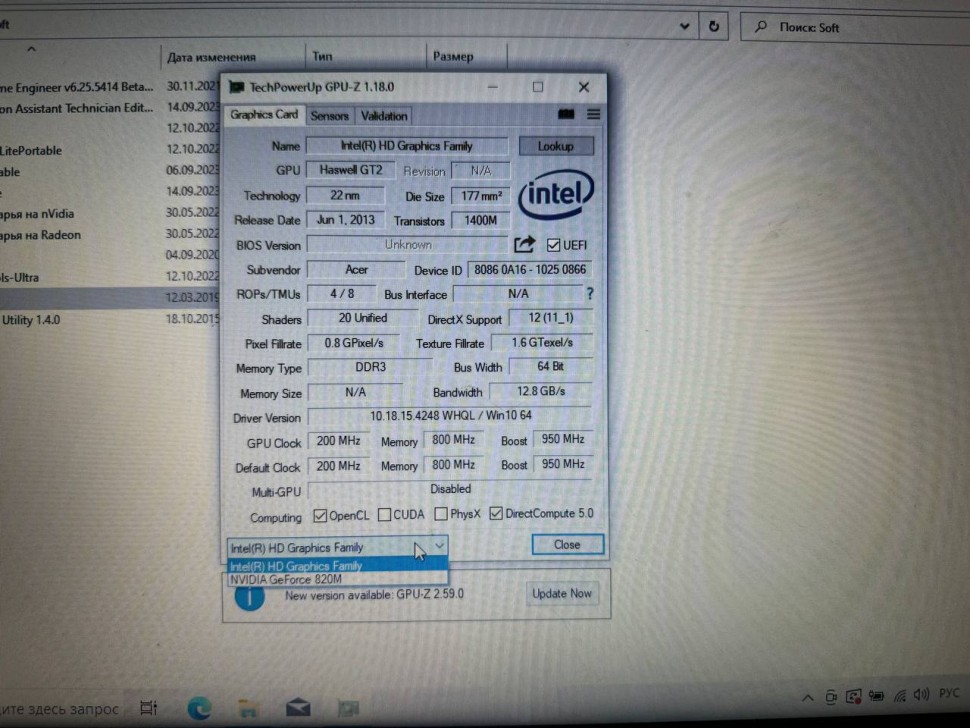This screenshot has width=970, height=728.
Task: Toggle the DirectCompute 5.0 checkbox
Action: (x=496, y=513)
